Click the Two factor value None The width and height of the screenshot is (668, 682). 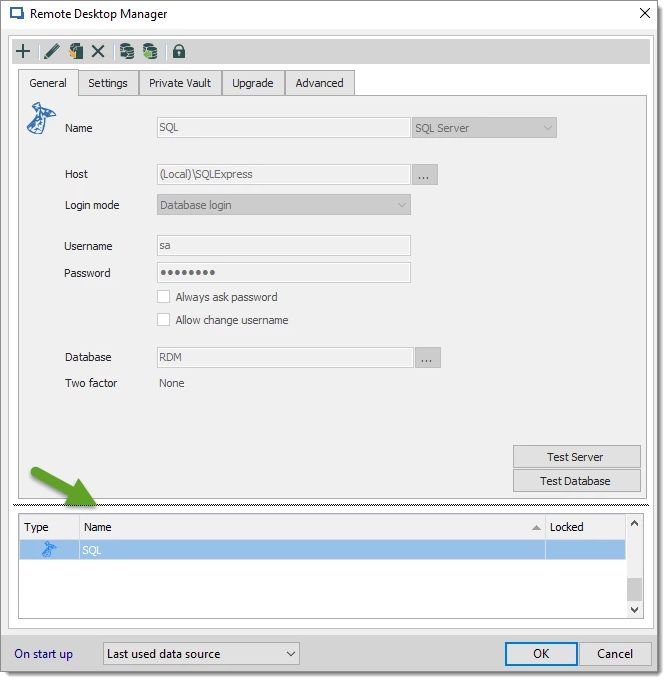tap(173, 385)
